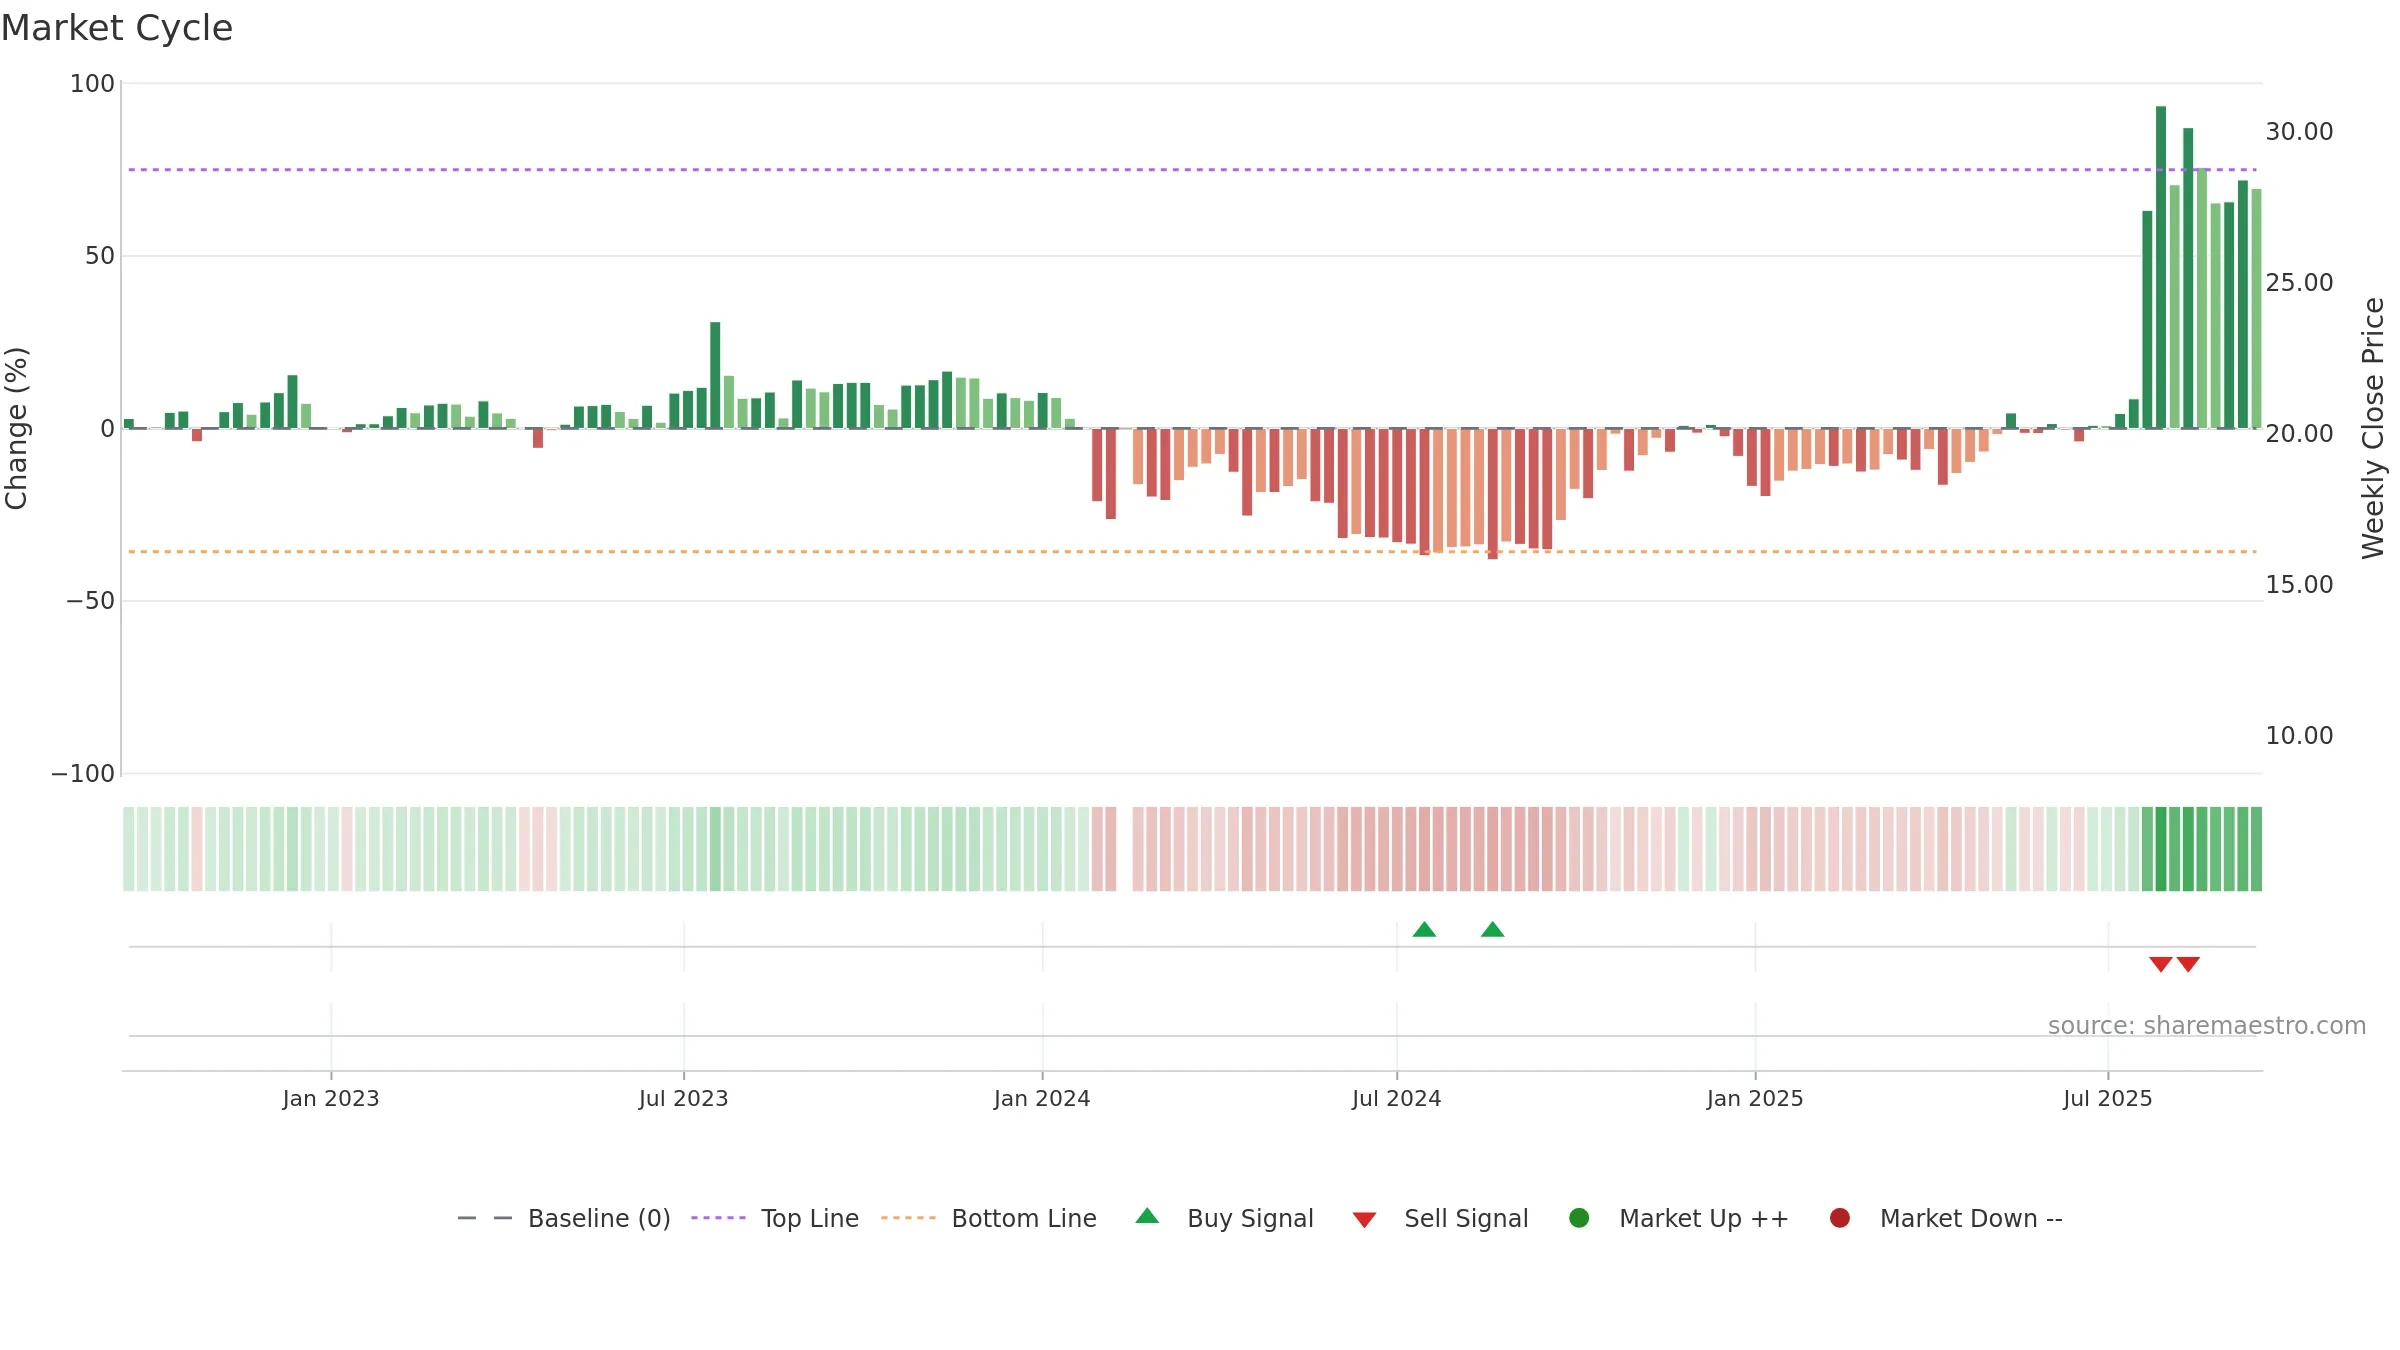Select the second red sell signal marker
This screenshot has width=2400, height=1350.
pyautogui.click(x=2188, y=964)
